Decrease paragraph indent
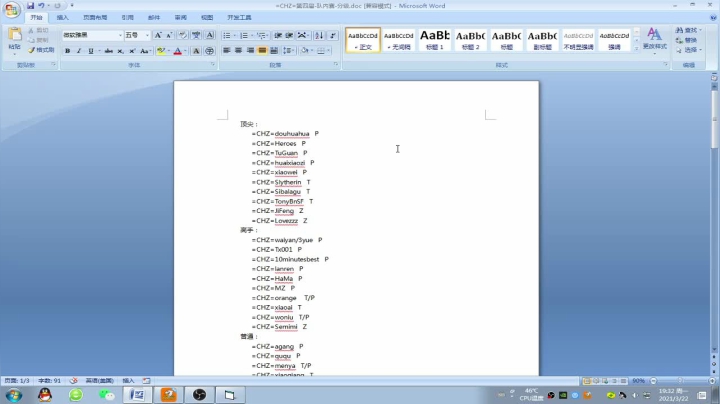The height and width of the screenshot is (404, 720). pyautogui.click(x=278, y=35)
